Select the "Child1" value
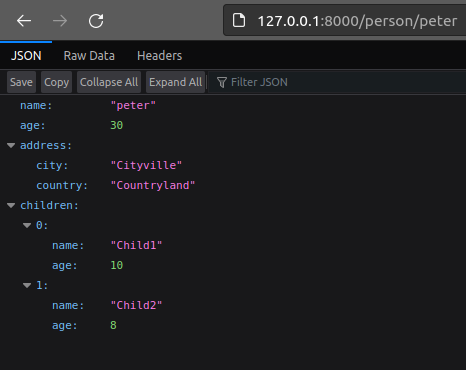The width and height of the screenshot is (466, 370). tap(136, 245)
